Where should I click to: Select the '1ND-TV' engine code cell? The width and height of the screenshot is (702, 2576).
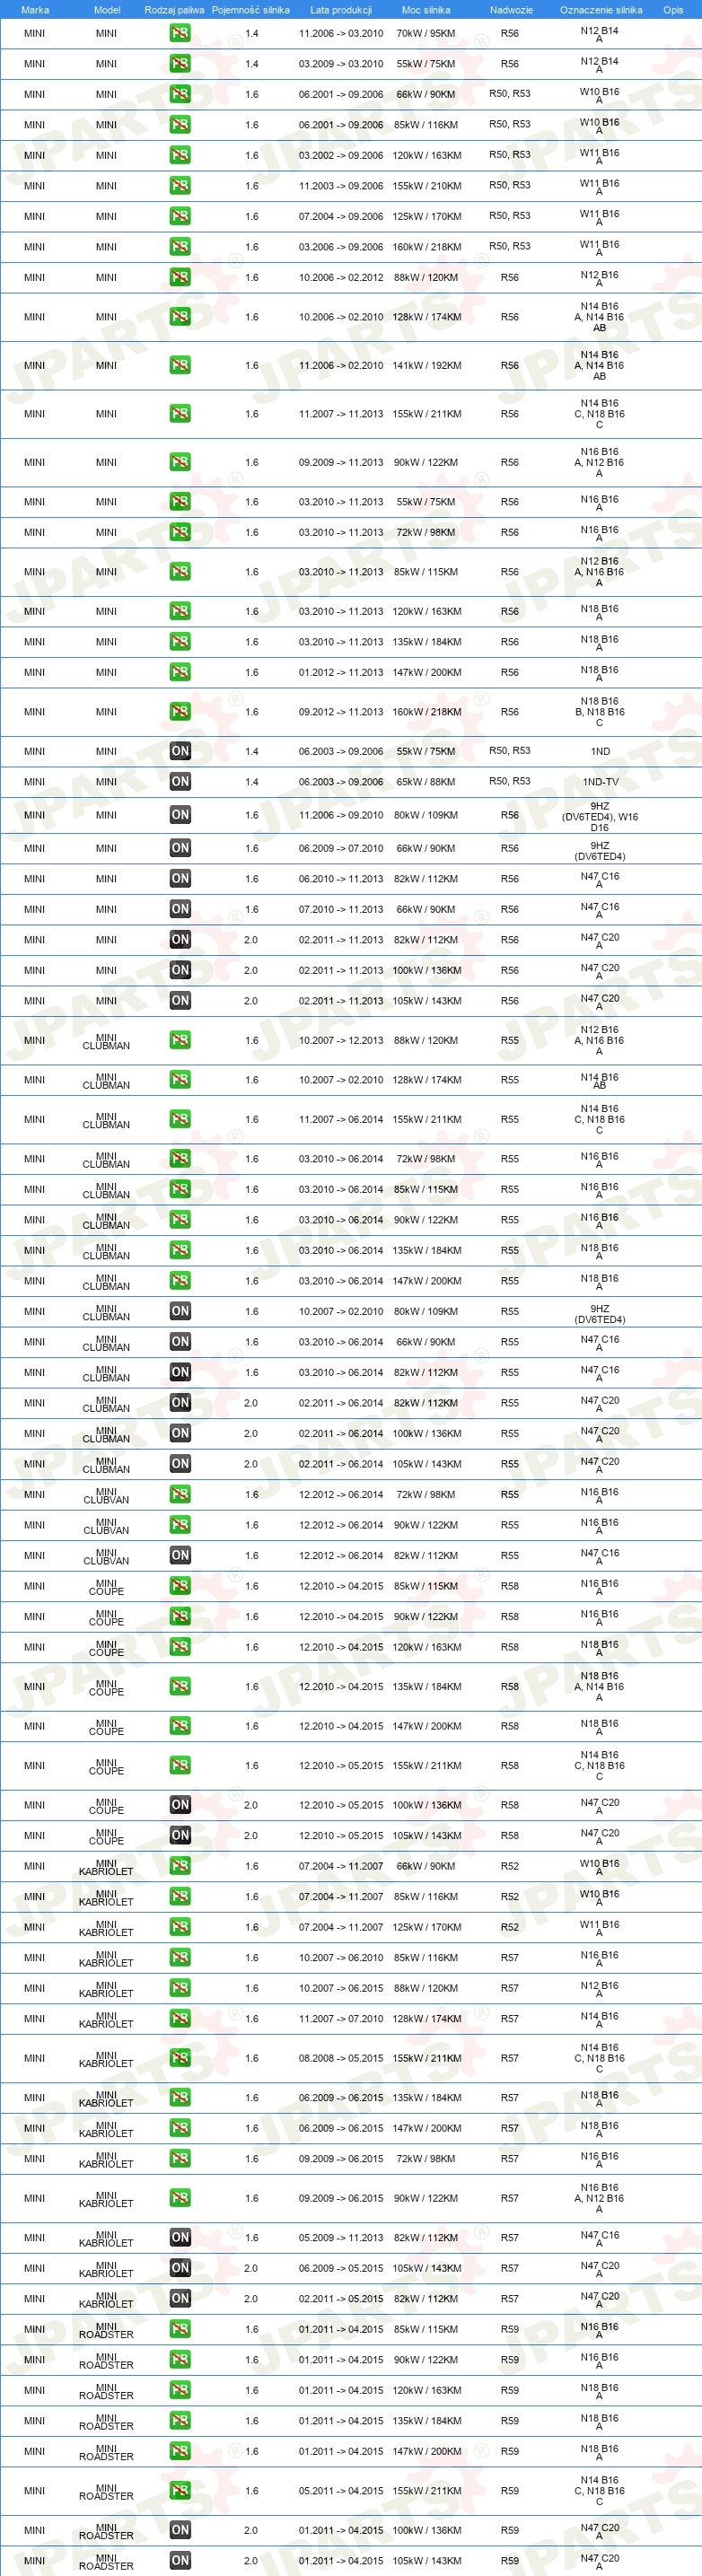coord(600,782)
